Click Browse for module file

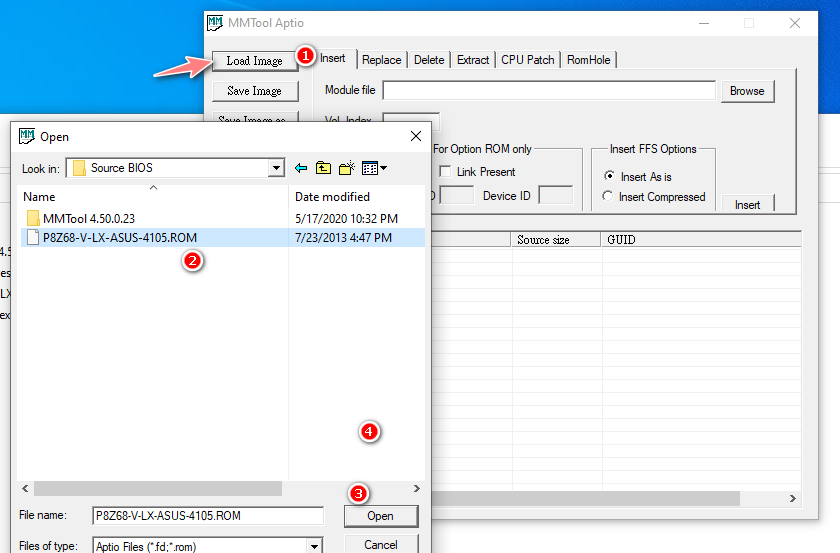coord(747,91)
